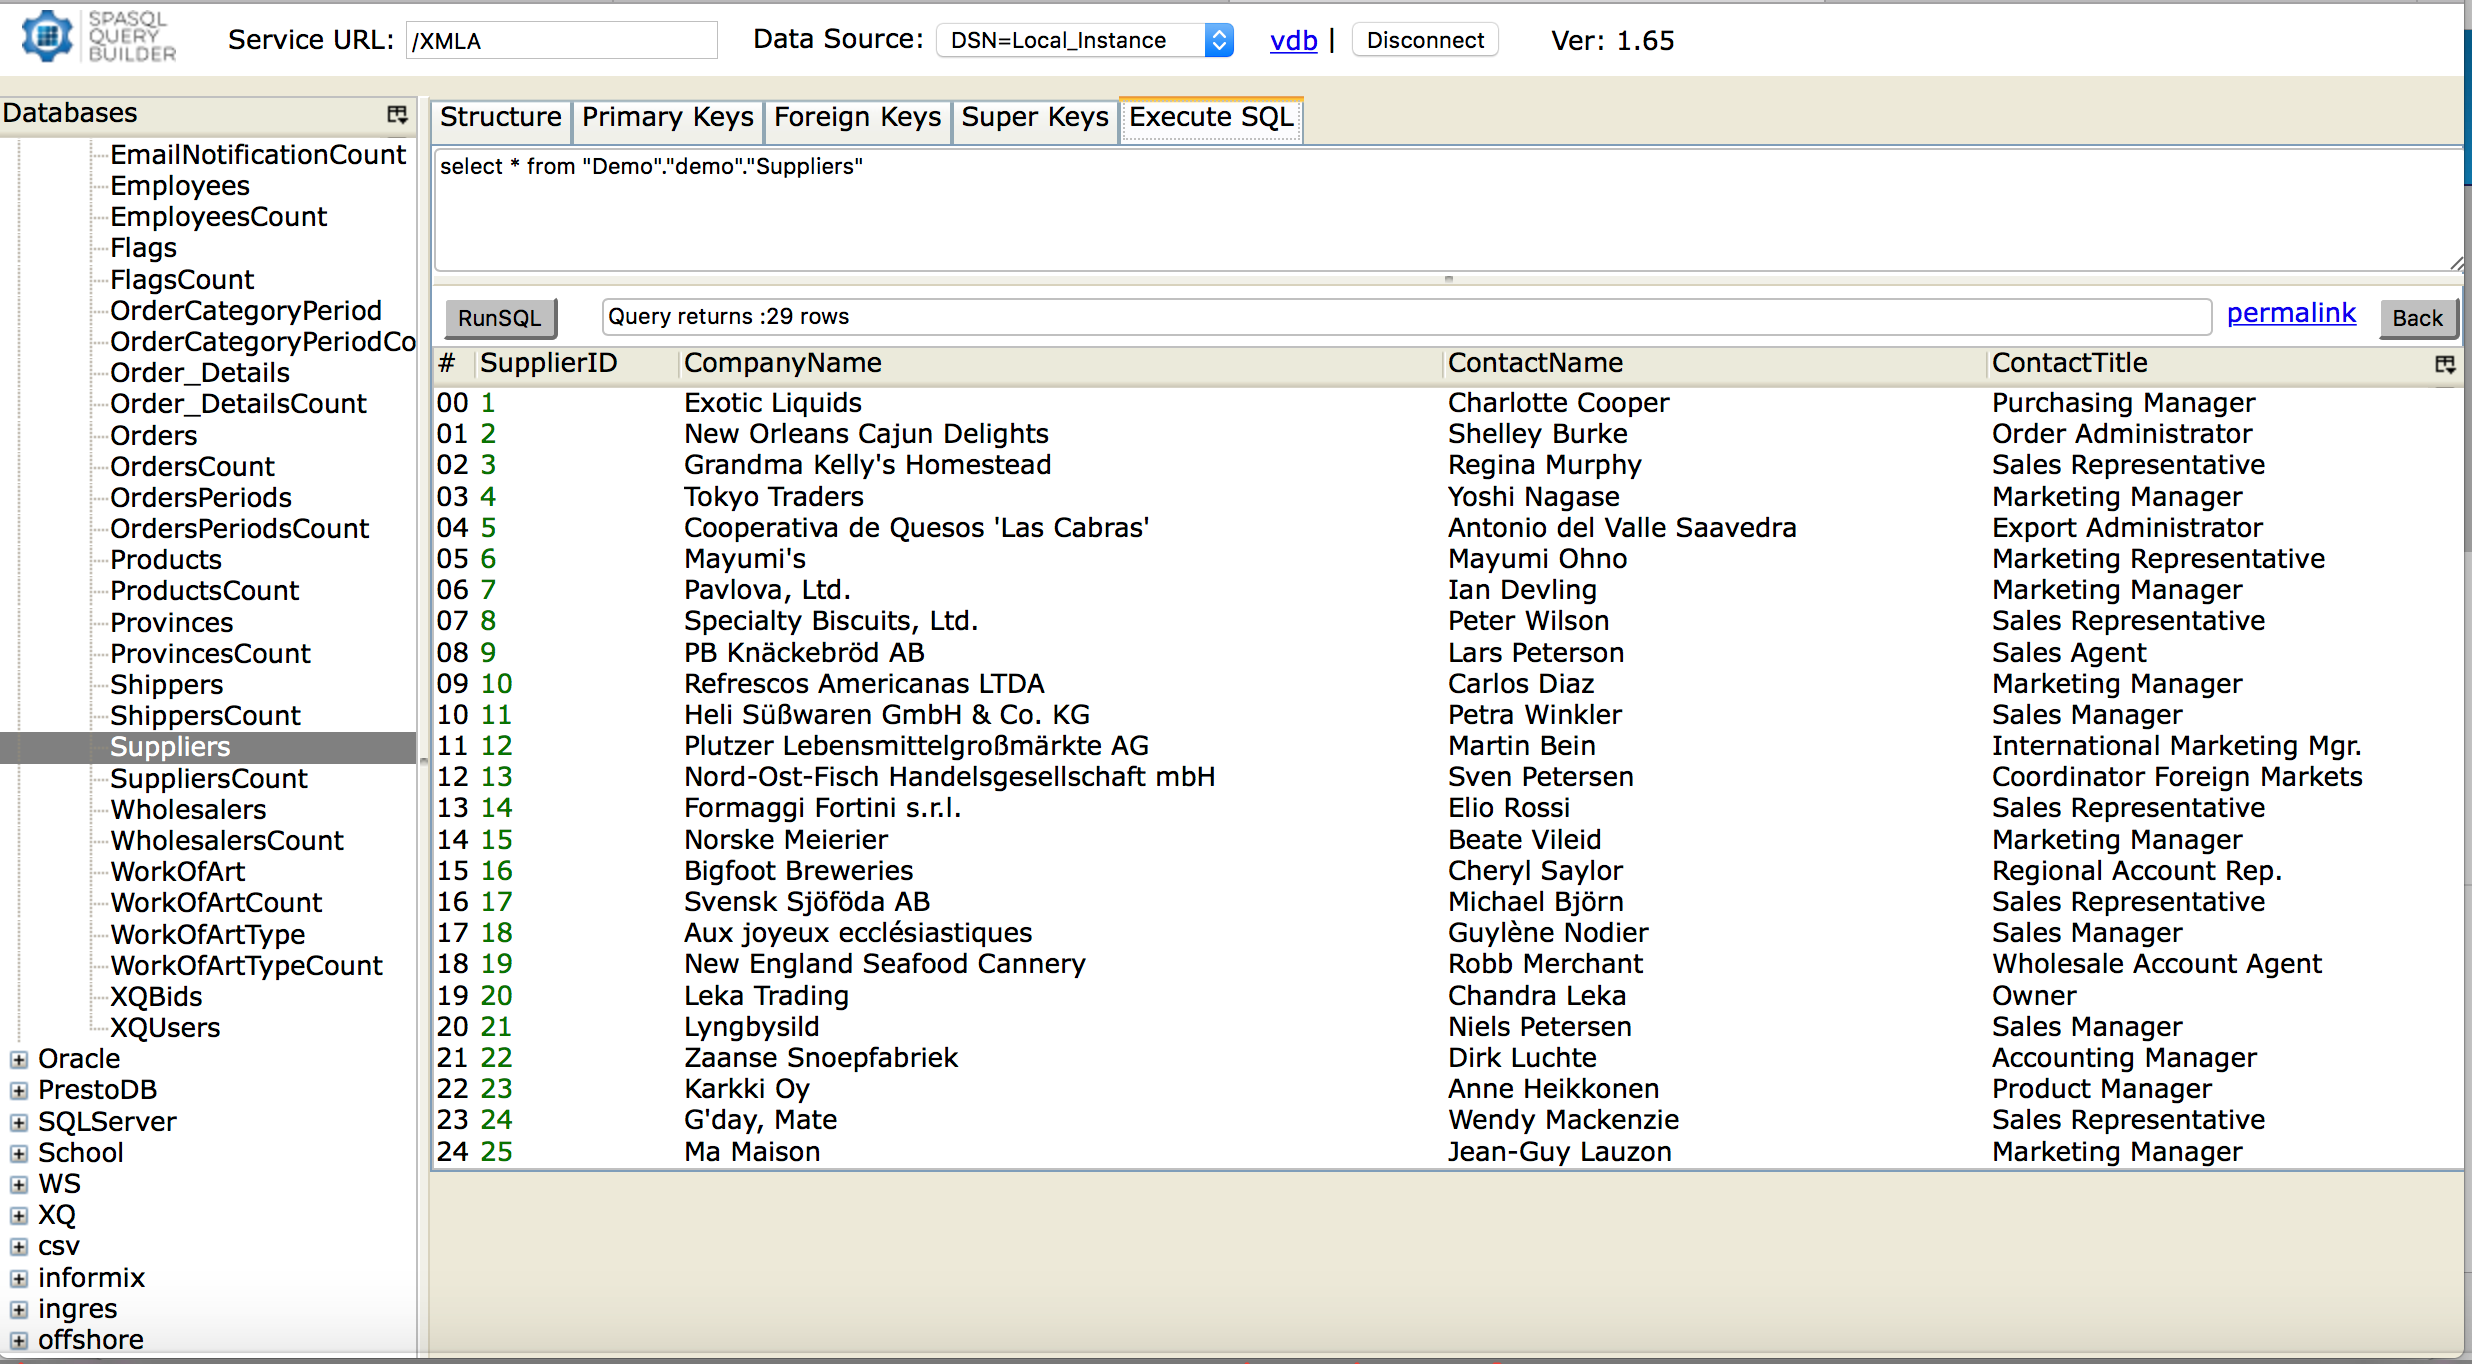The image size is (2472, 1364).
Task: Click the Disconnect button
Action: click(x=1424, y=40)
